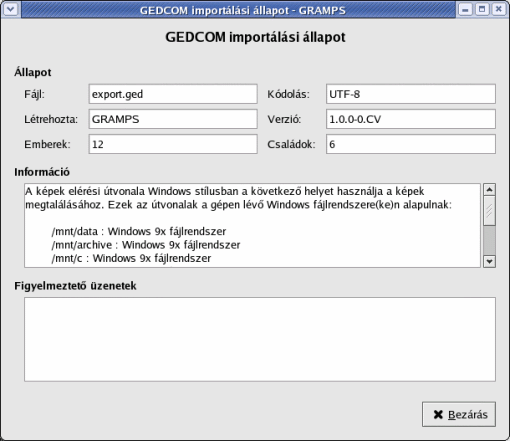Click the Emberek field showing 12

tap(173, 144)
